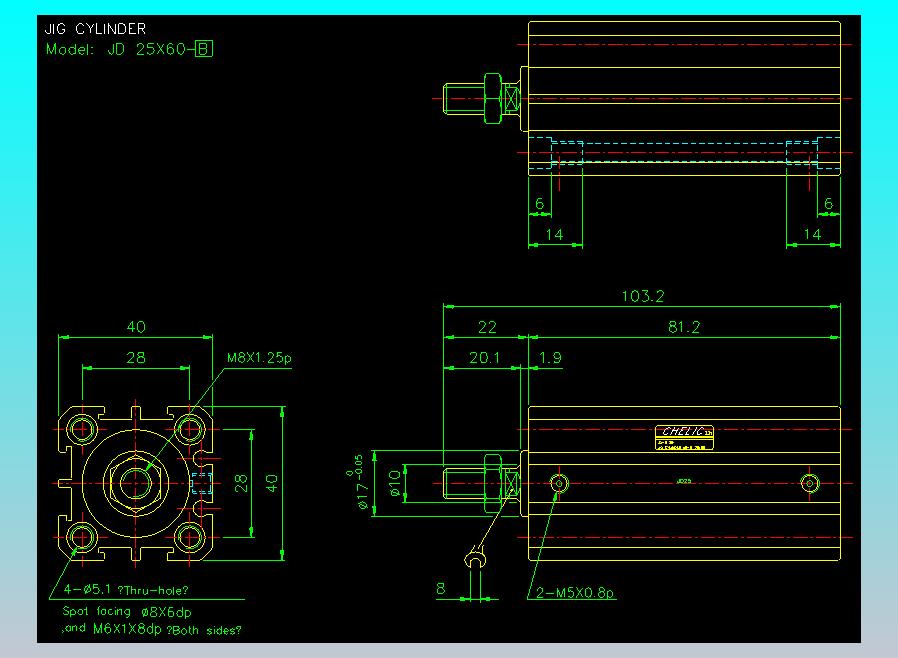The height and width of the screenshot is (658, 898).
Task: Click the 103.2 overall length dimension
Action: pyautogui.click(x=643, y=296)
